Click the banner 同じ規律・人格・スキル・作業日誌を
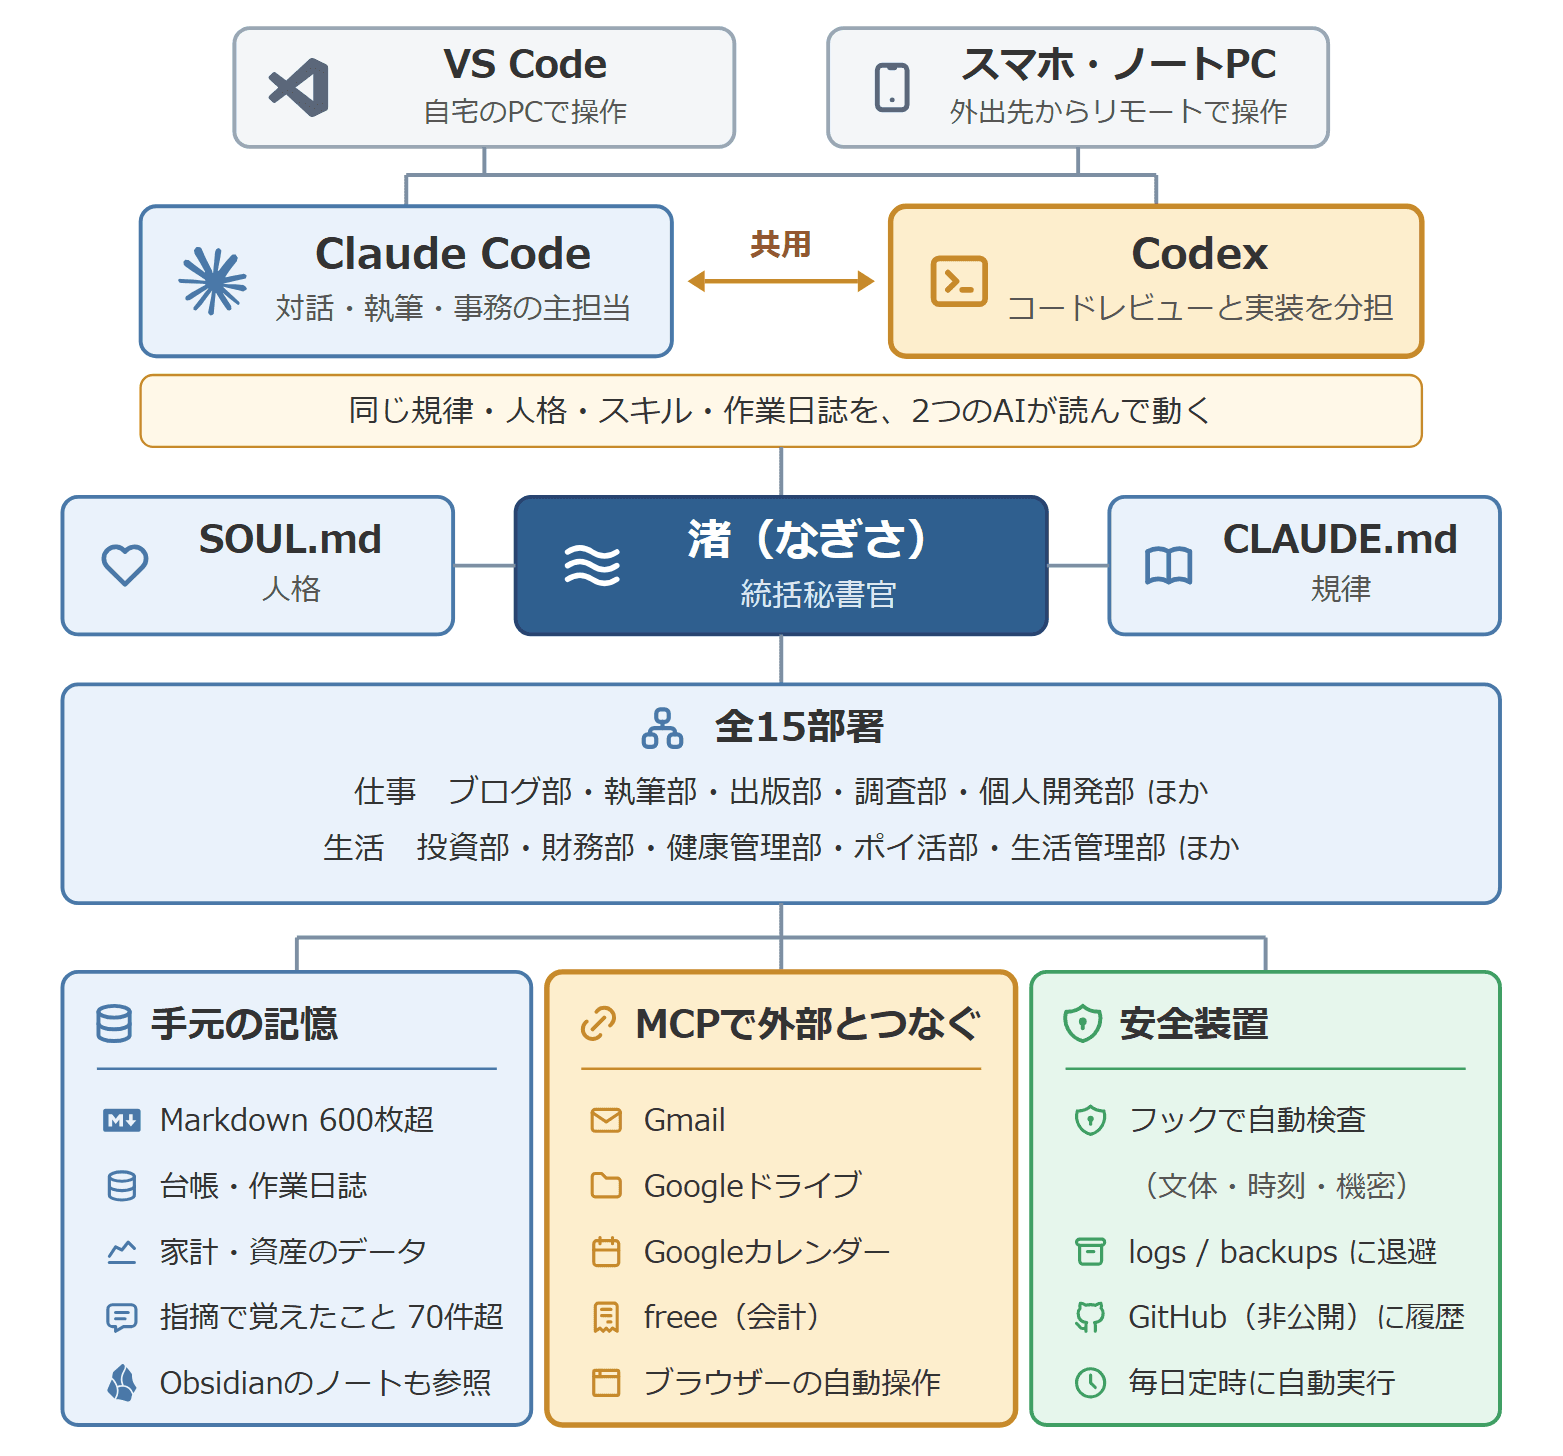The image size is (1563, 1456). (x=781, y=411)
